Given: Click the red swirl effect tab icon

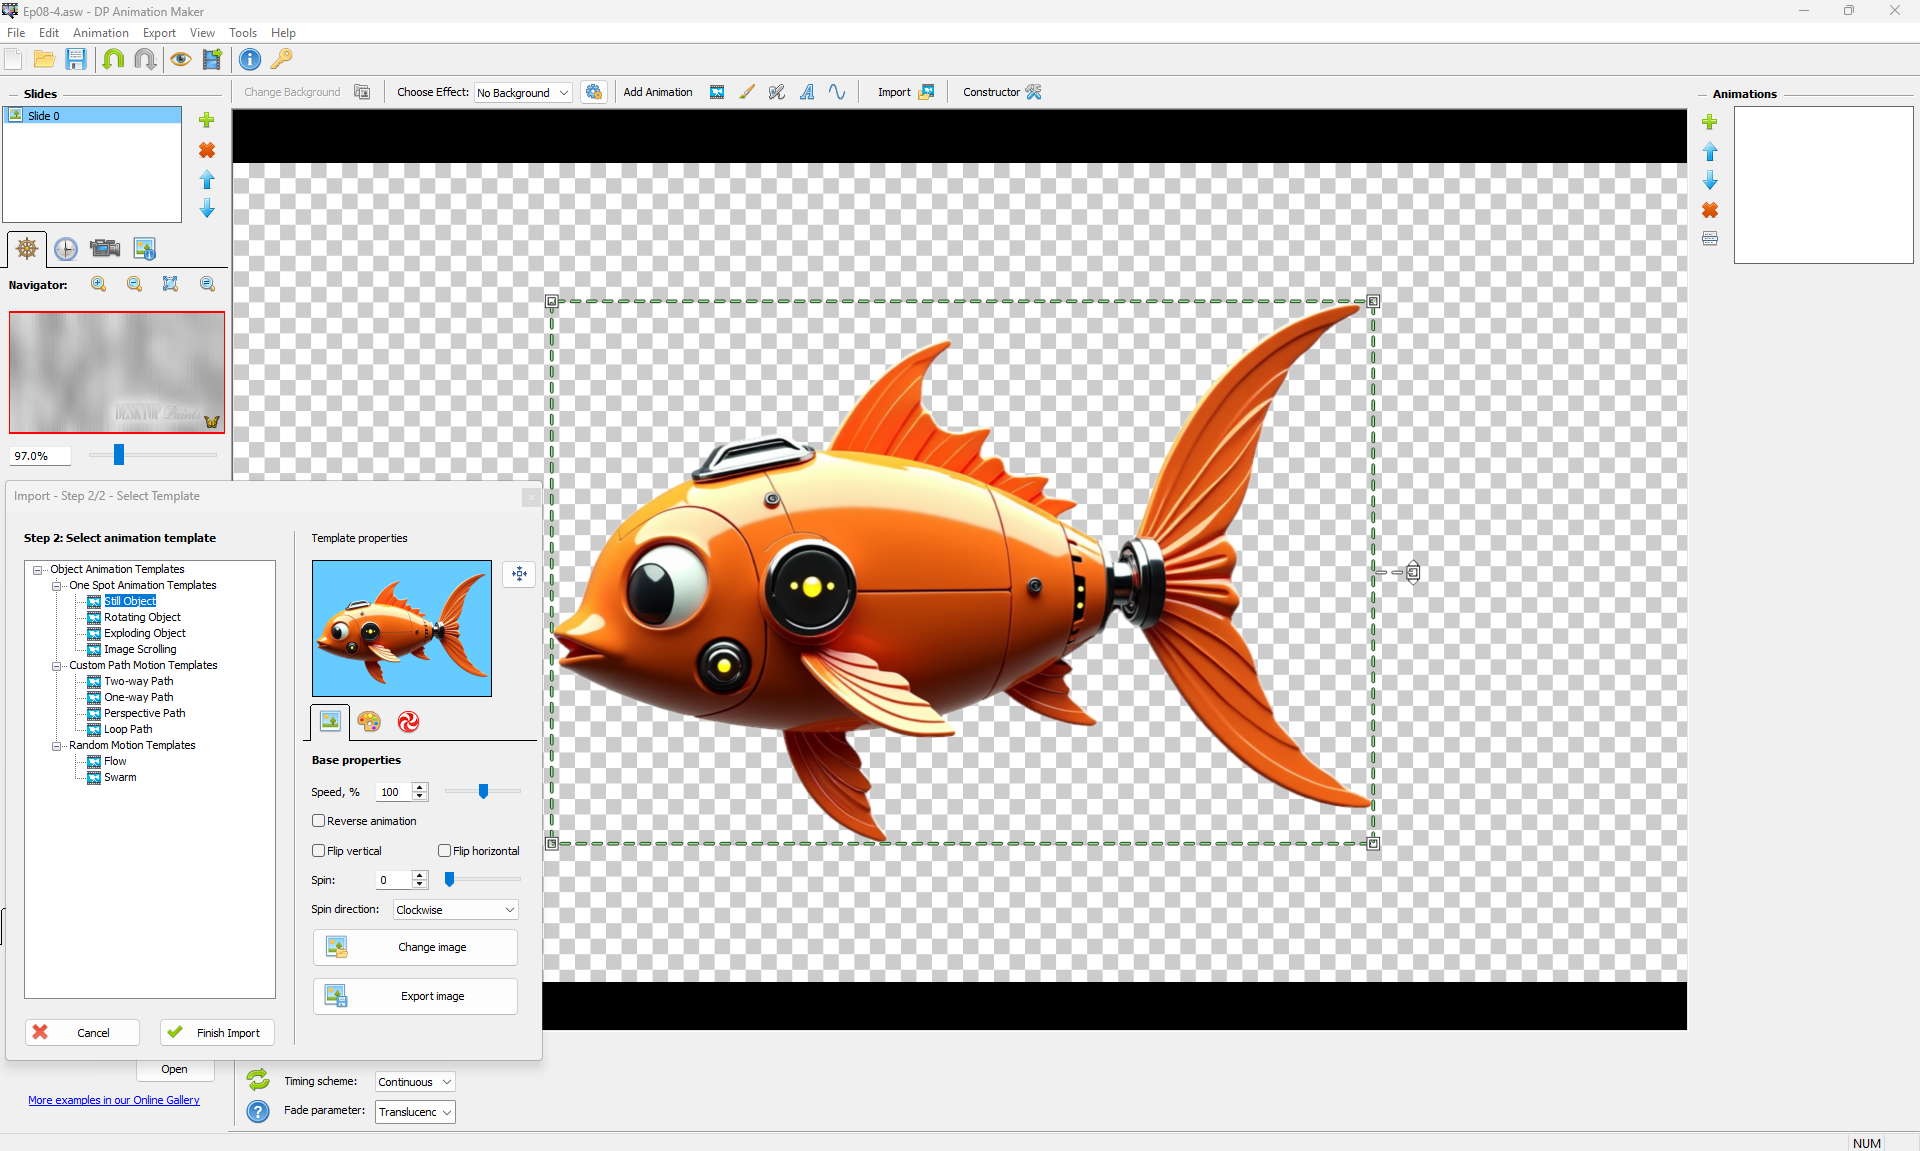Looking at the screenshot, I should point(408,722).
